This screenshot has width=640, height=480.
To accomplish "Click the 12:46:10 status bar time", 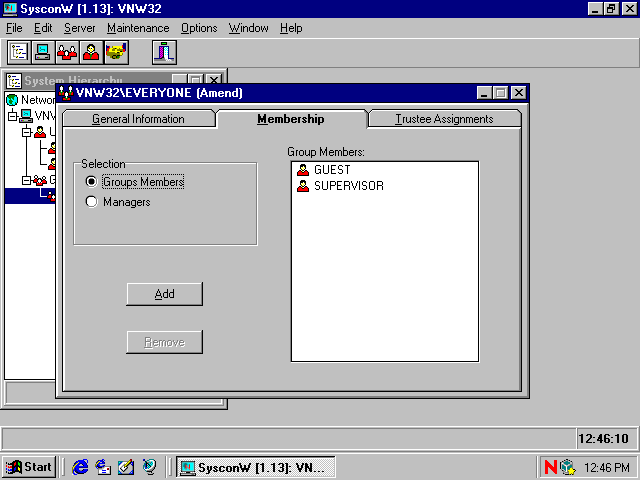I will pyautogui.click(x=603, y=439).
